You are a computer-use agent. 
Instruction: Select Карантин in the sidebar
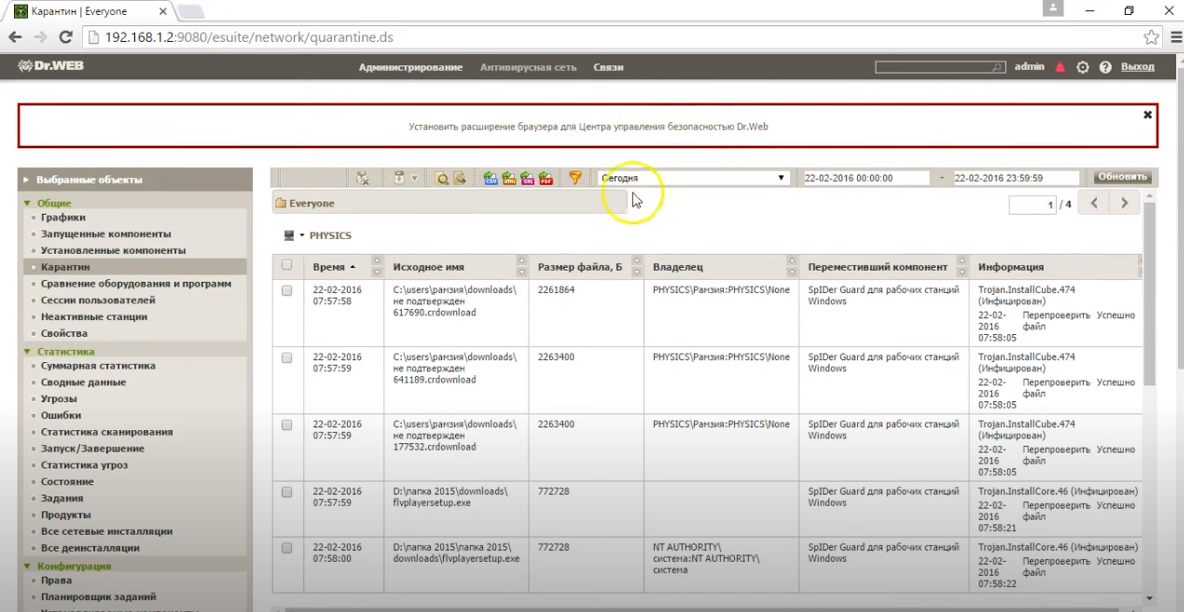pos(66,267)
